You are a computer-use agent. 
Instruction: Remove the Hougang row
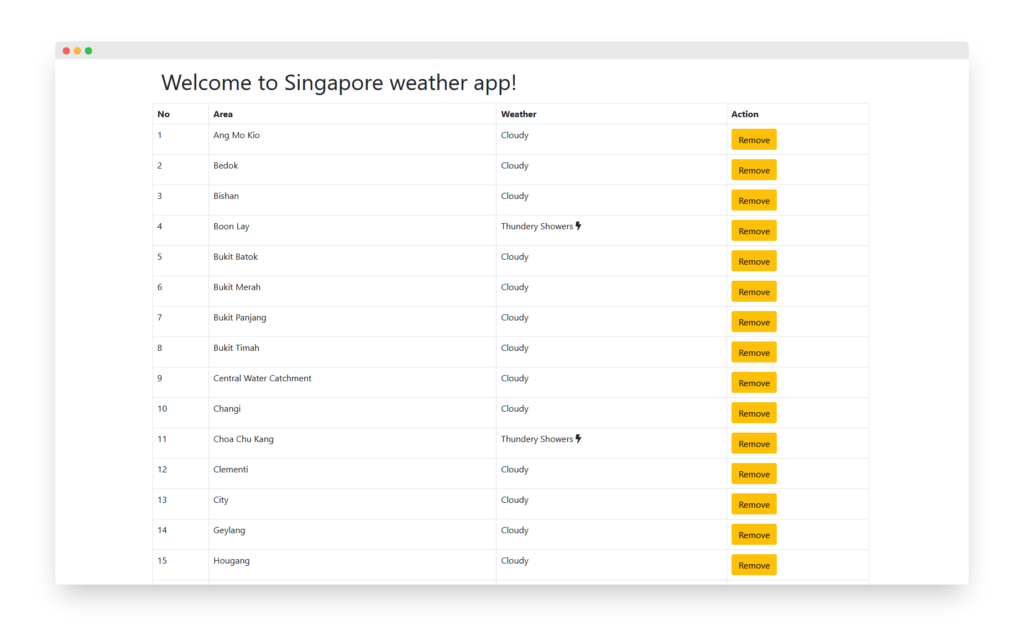(x=754, y=565)
